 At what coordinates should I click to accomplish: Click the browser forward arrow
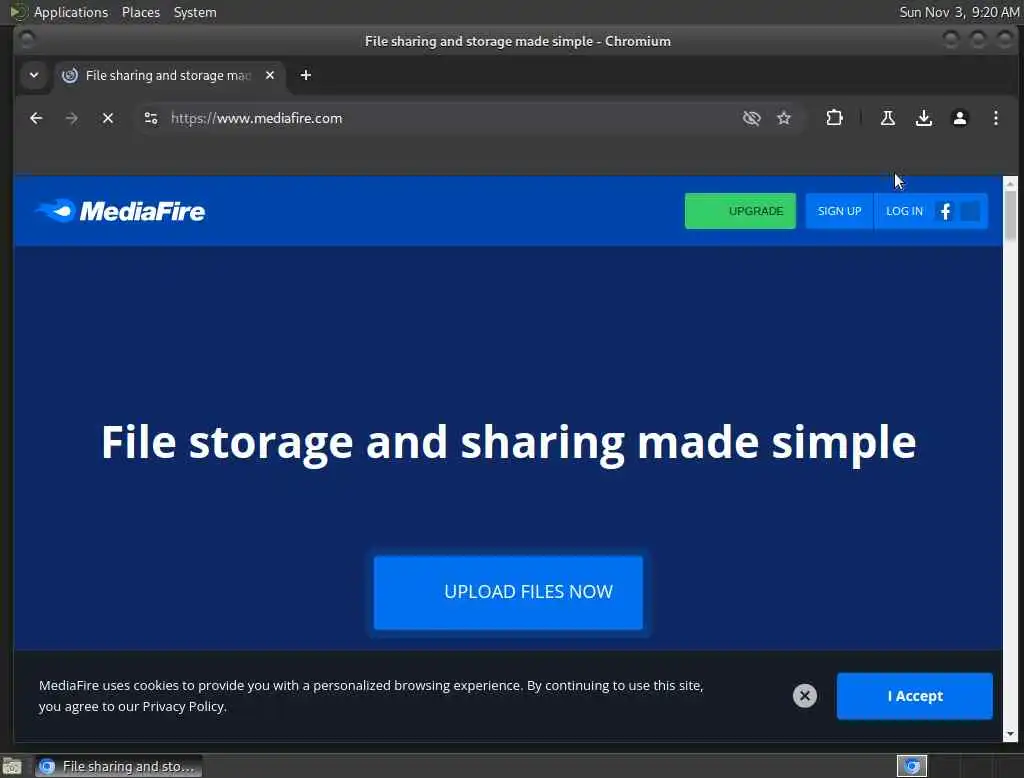(x=72, y=118)
